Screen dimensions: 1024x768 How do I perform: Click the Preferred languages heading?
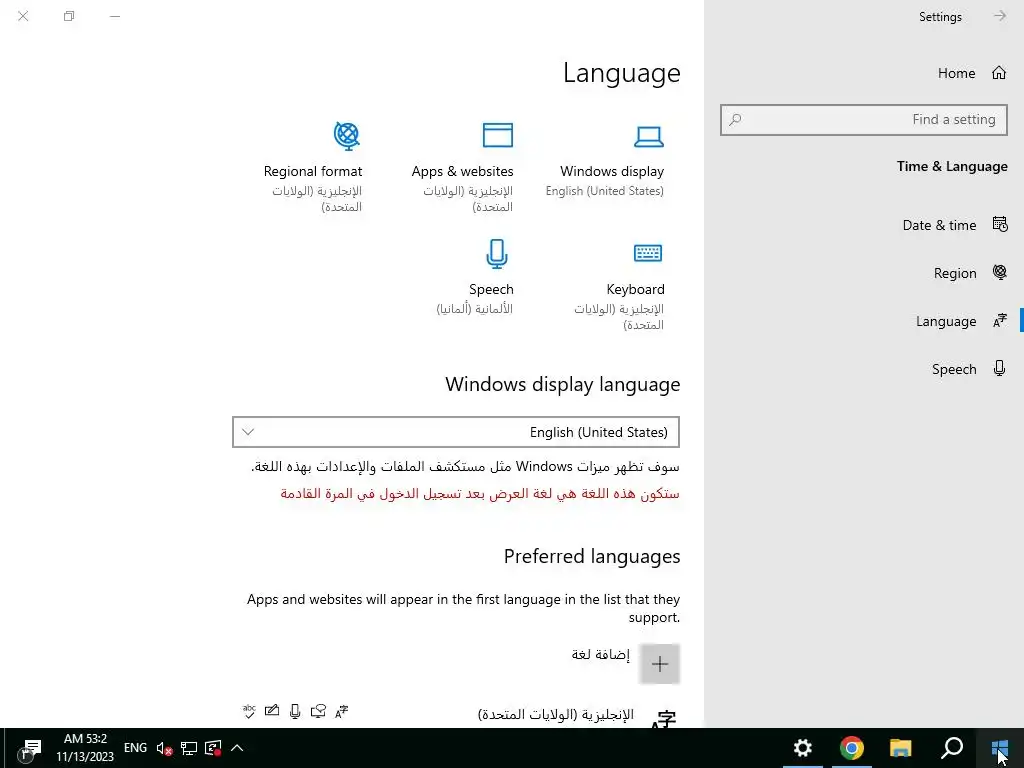tap(592, 556)
